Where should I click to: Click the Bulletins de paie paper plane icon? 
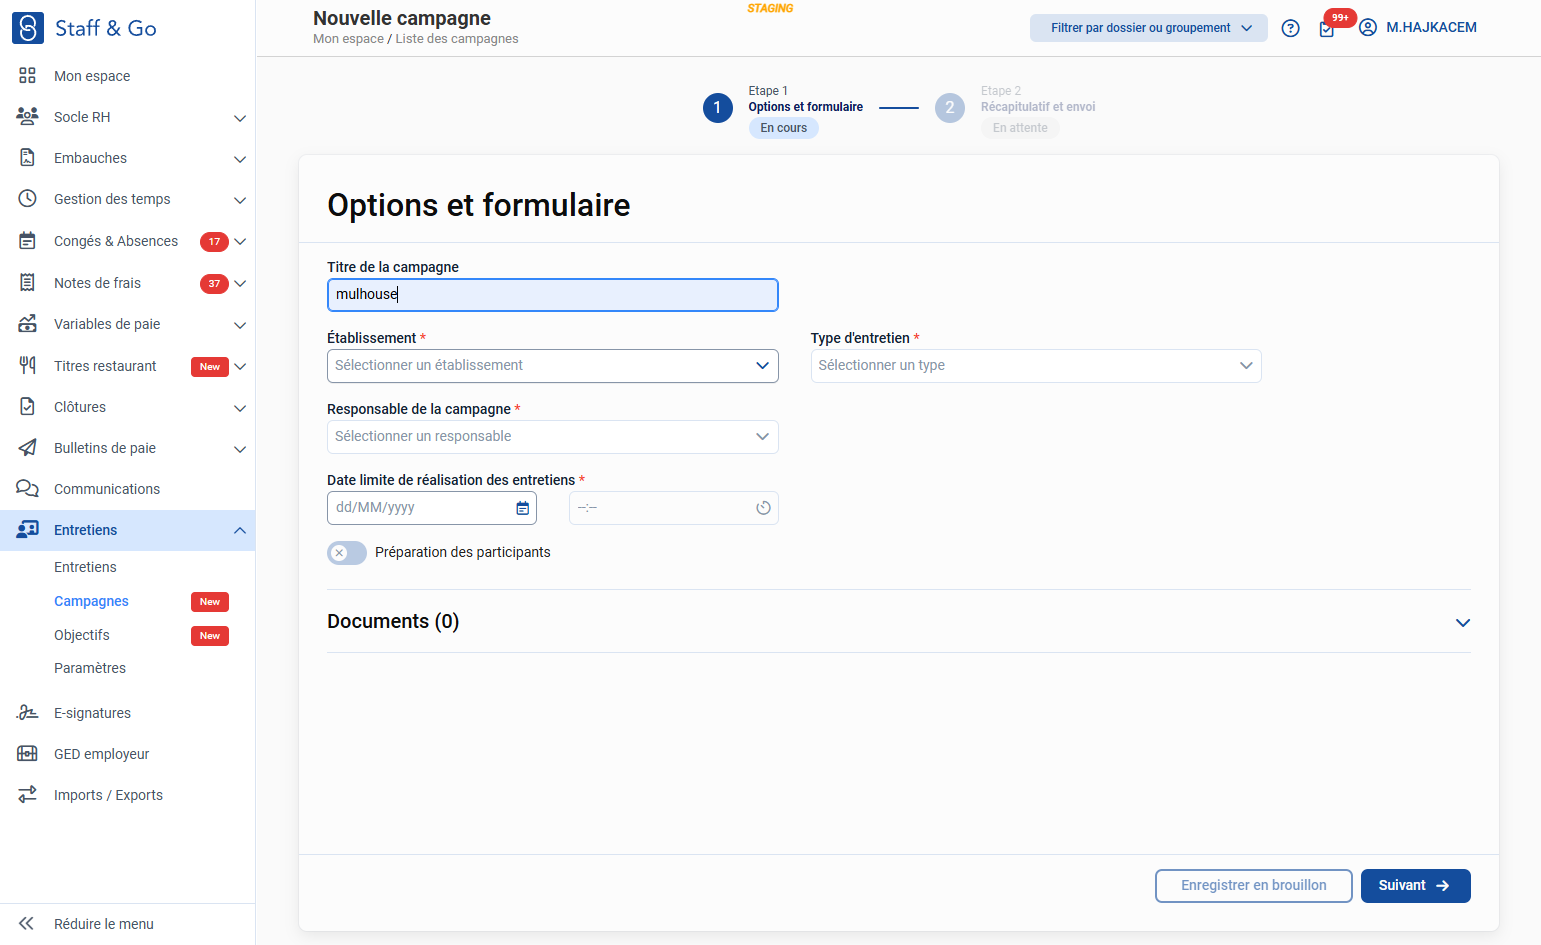(28, 448)
